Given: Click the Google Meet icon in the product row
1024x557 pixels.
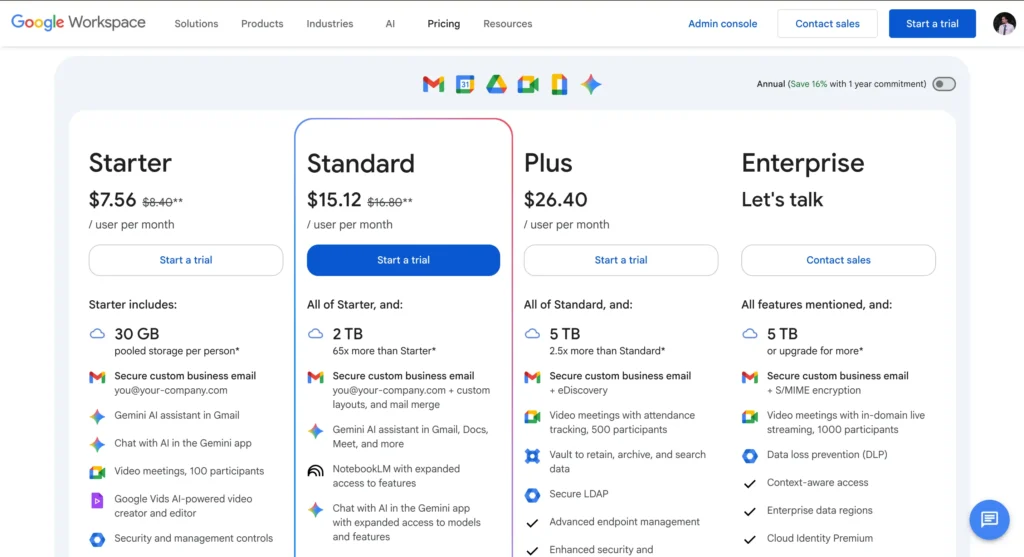Looking at the screenshot, I should [x=528, y=84].
